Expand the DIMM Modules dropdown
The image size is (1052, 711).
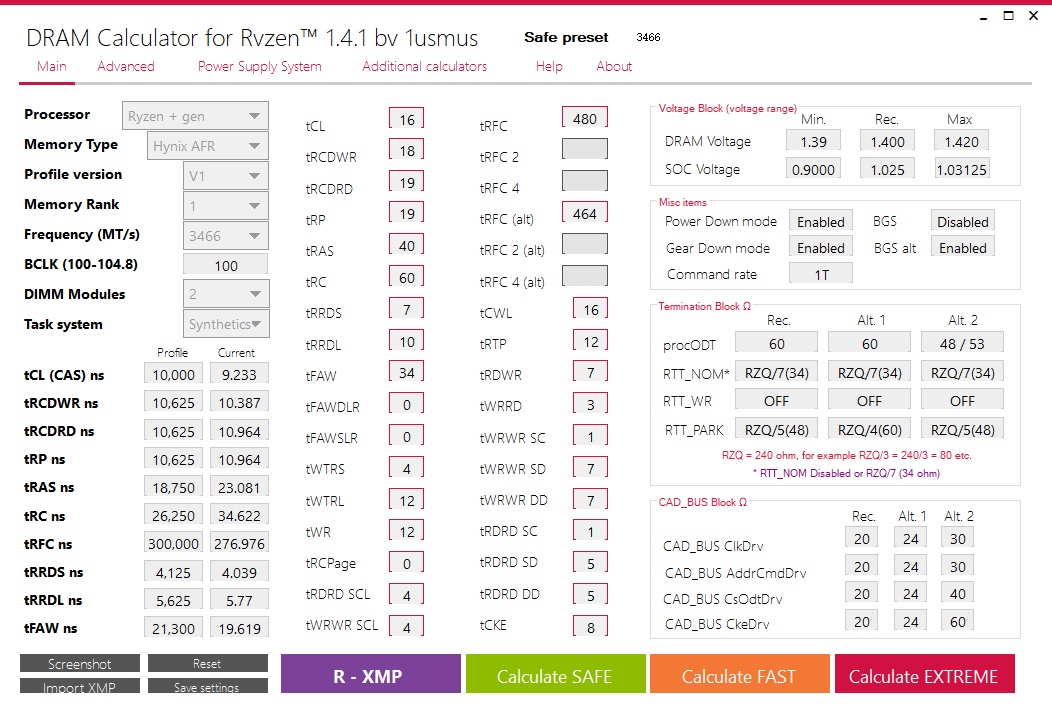226,294
